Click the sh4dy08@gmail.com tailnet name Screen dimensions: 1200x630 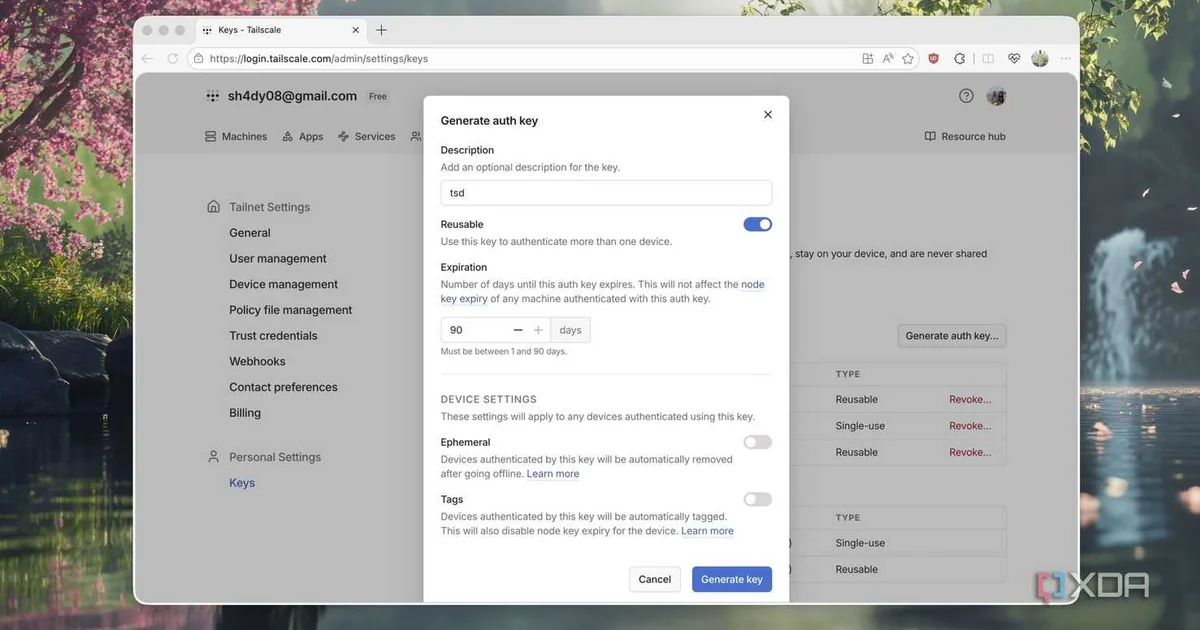(292, 96)
